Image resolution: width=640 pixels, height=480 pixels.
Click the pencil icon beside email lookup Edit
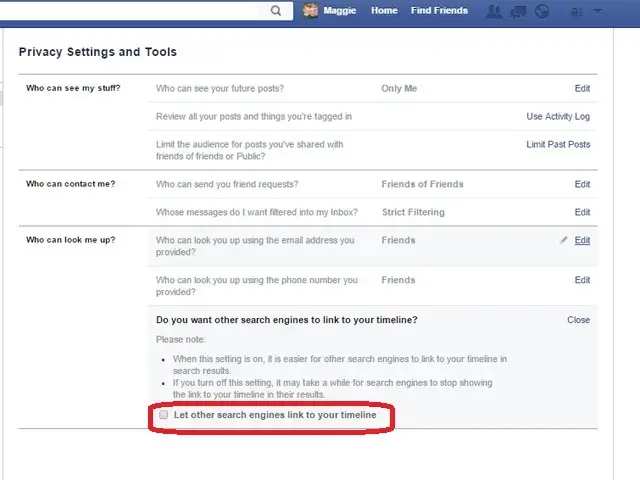(x=565, y=241)
